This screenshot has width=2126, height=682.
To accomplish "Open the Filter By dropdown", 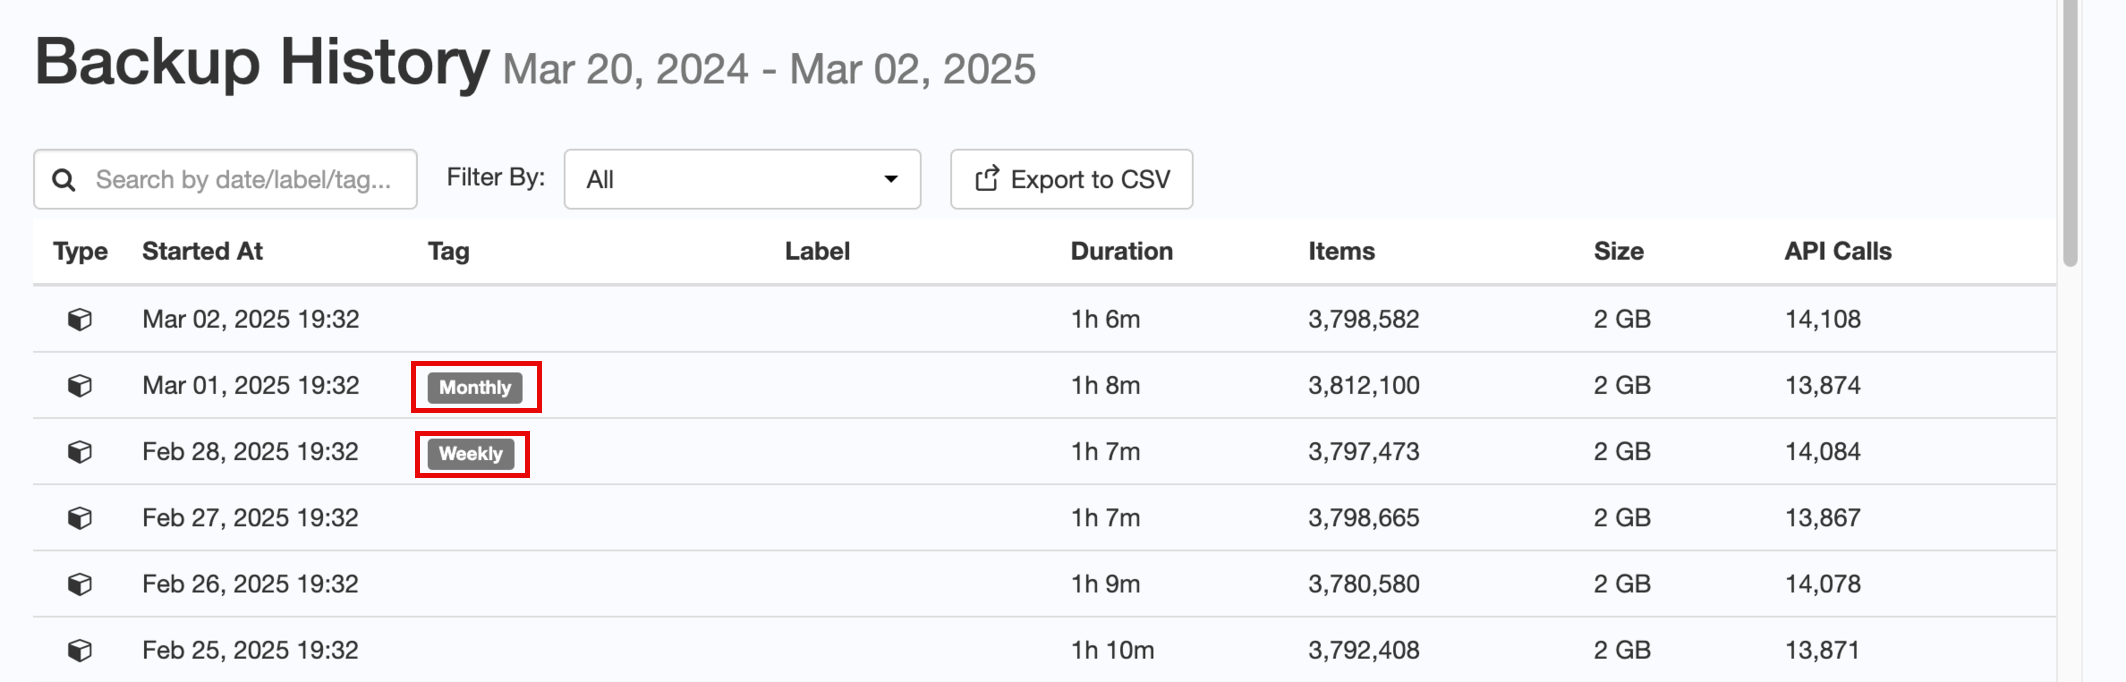I will pyautogui.click(x=741, y=180).
